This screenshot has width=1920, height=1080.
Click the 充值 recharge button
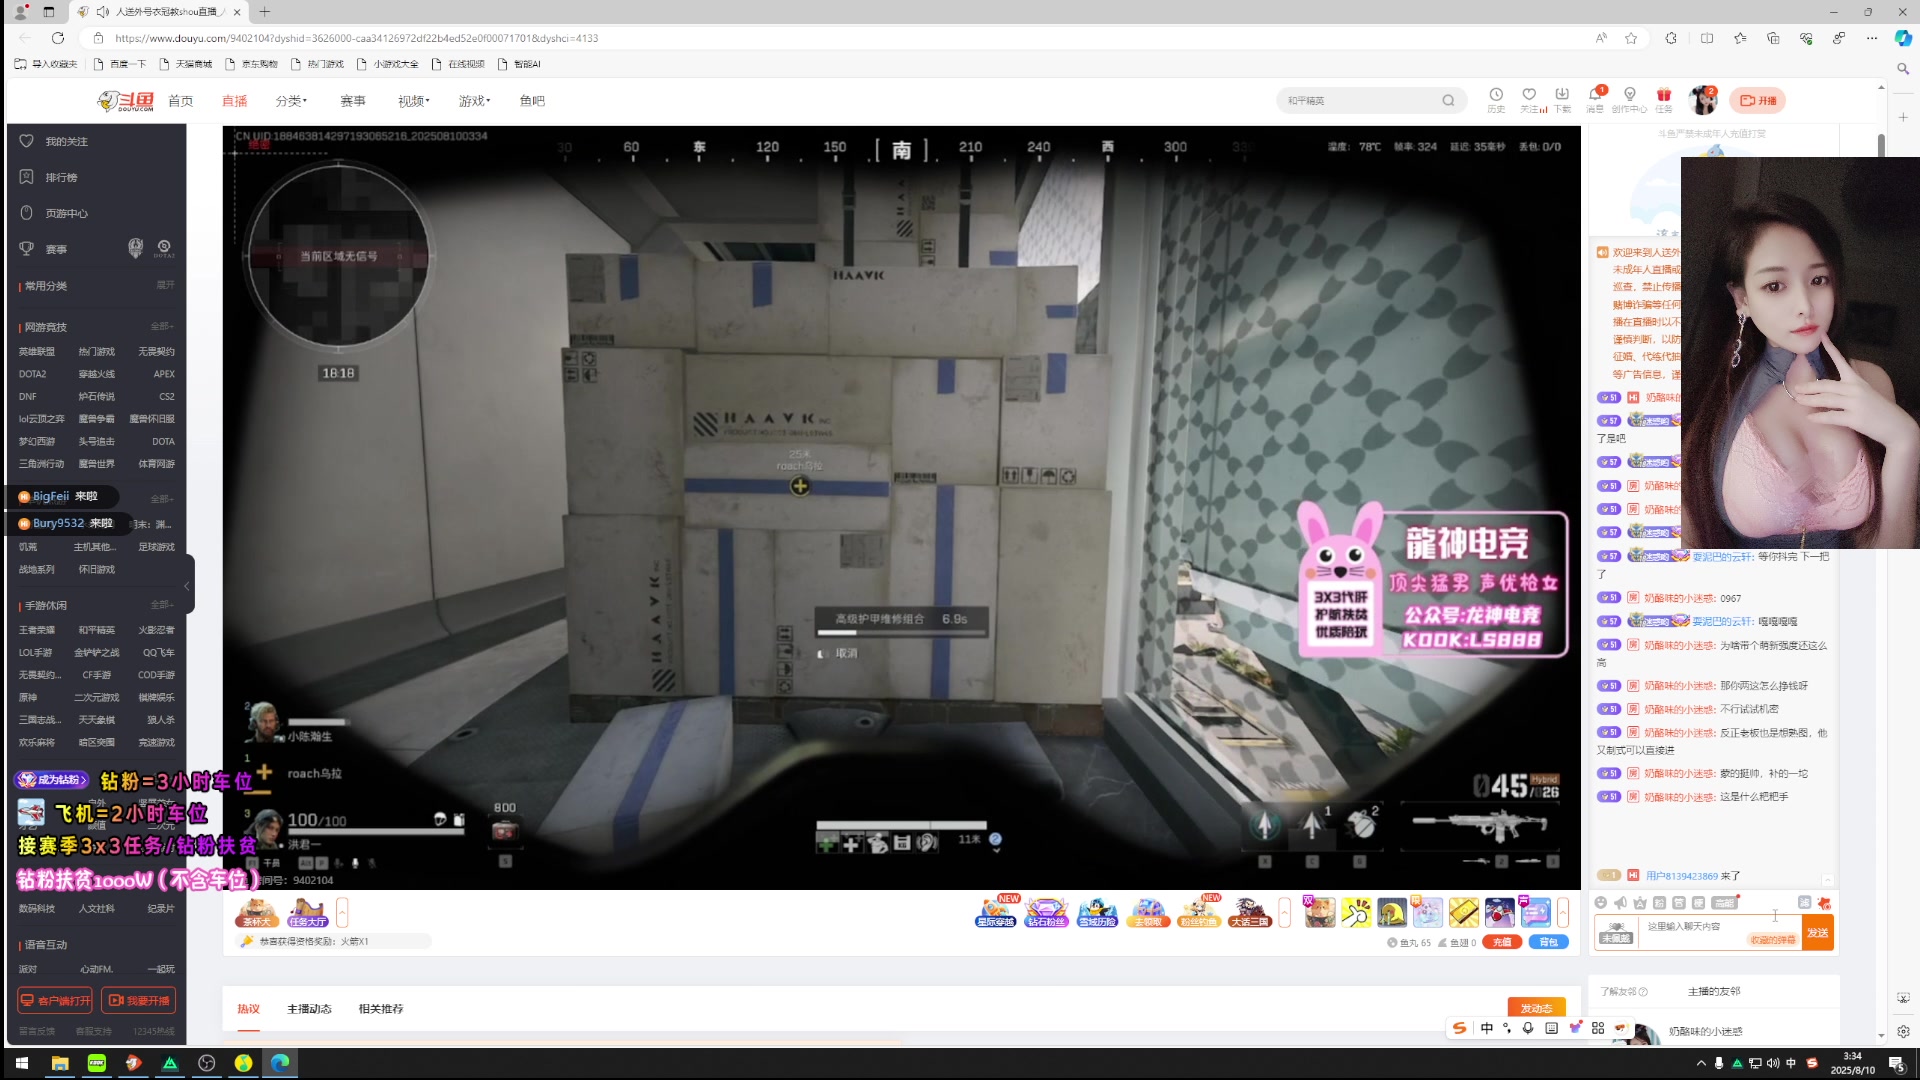point(1502,942)
